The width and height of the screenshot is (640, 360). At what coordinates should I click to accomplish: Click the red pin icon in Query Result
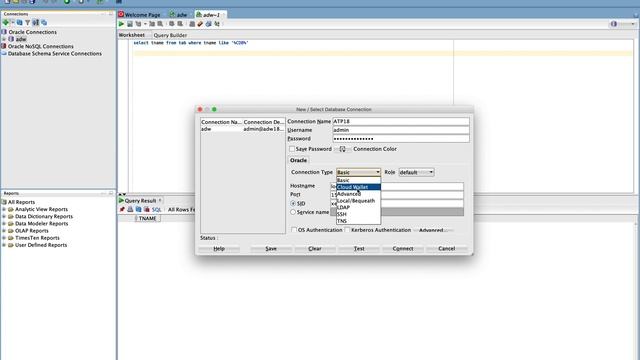tap(122, 209)
